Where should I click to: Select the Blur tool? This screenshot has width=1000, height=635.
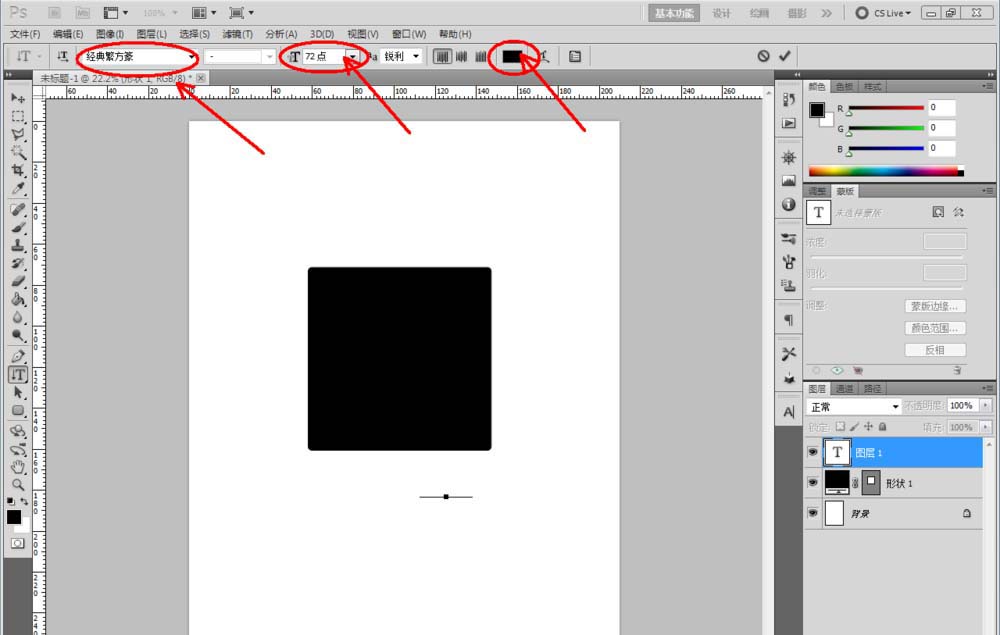[x=18, y=318]
